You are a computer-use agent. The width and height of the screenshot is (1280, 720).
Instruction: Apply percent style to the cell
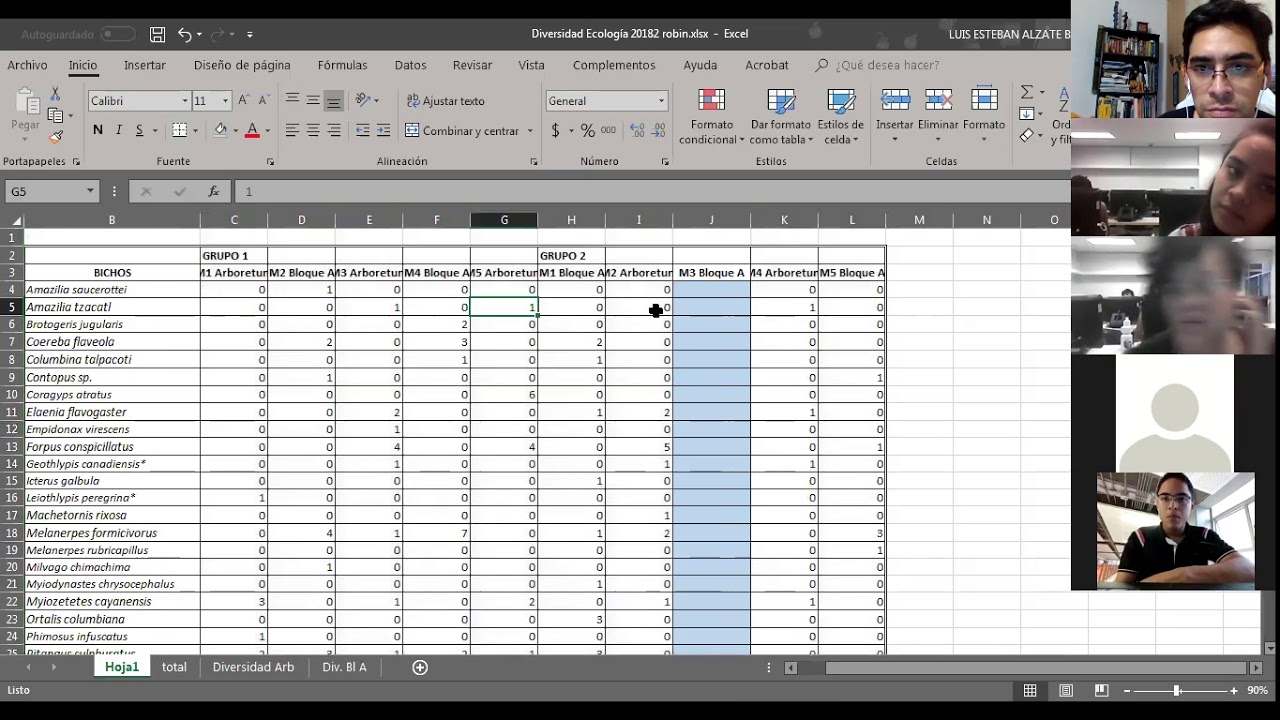pos(588,130)
